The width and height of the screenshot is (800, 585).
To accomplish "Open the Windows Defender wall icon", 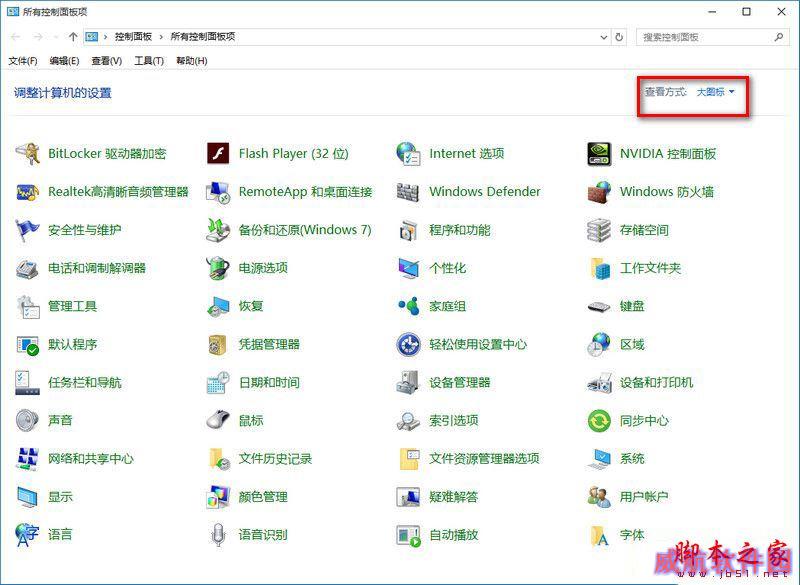I will coord(409,192).
